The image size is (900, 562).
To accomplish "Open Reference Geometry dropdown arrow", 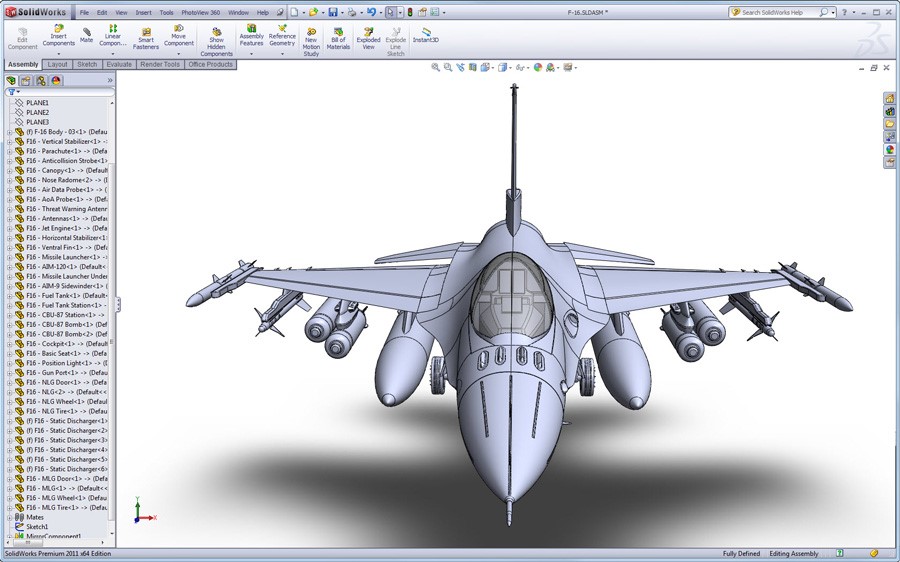I will coord(282,54).
